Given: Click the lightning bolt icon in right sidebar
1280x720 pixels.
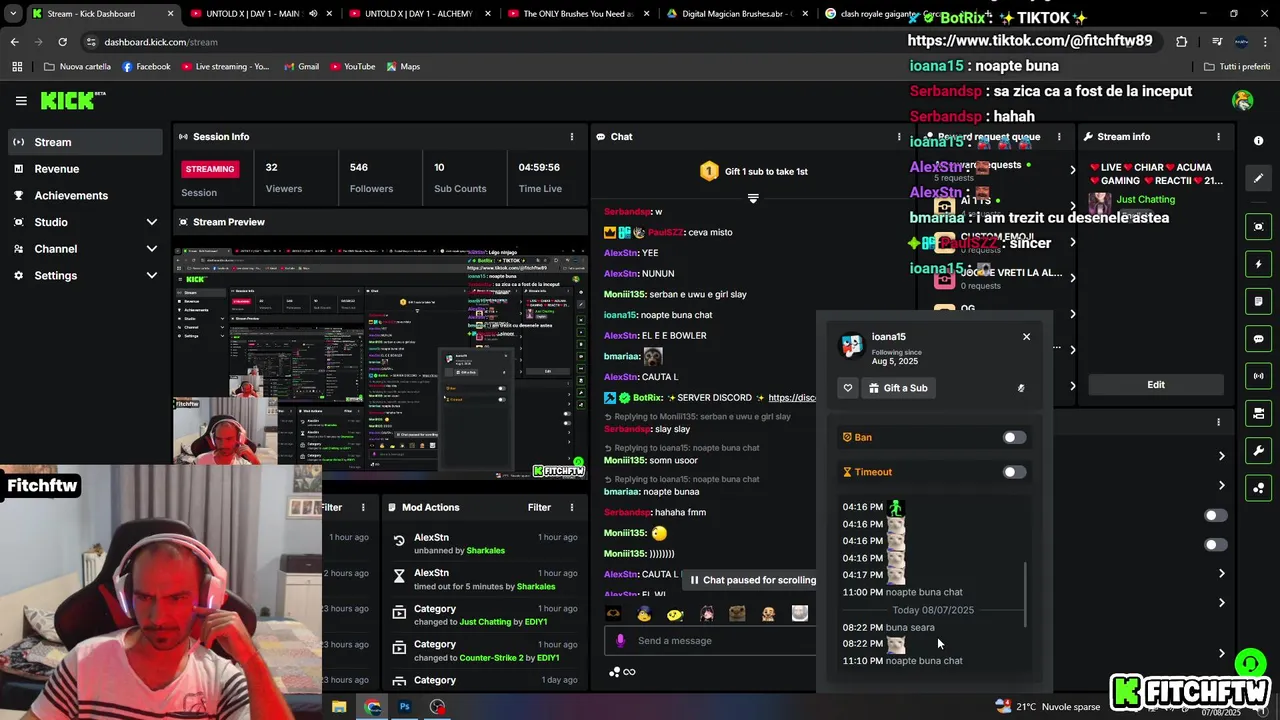Looking at the screenshot, I should tap(1258, 265).
